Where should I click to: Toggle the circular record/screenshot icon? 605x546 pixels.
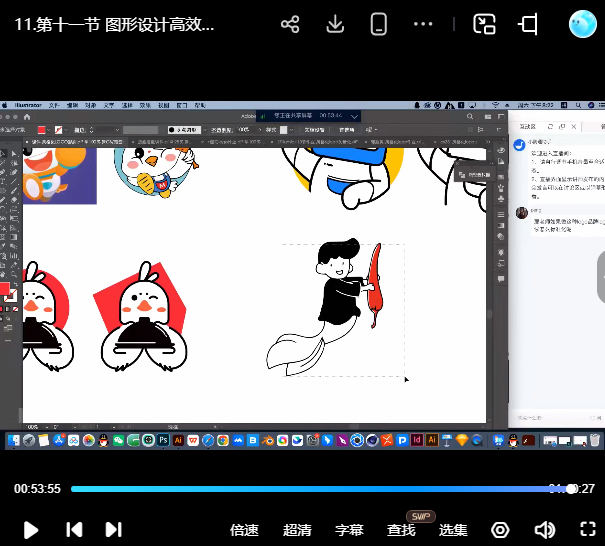(500, 530)
